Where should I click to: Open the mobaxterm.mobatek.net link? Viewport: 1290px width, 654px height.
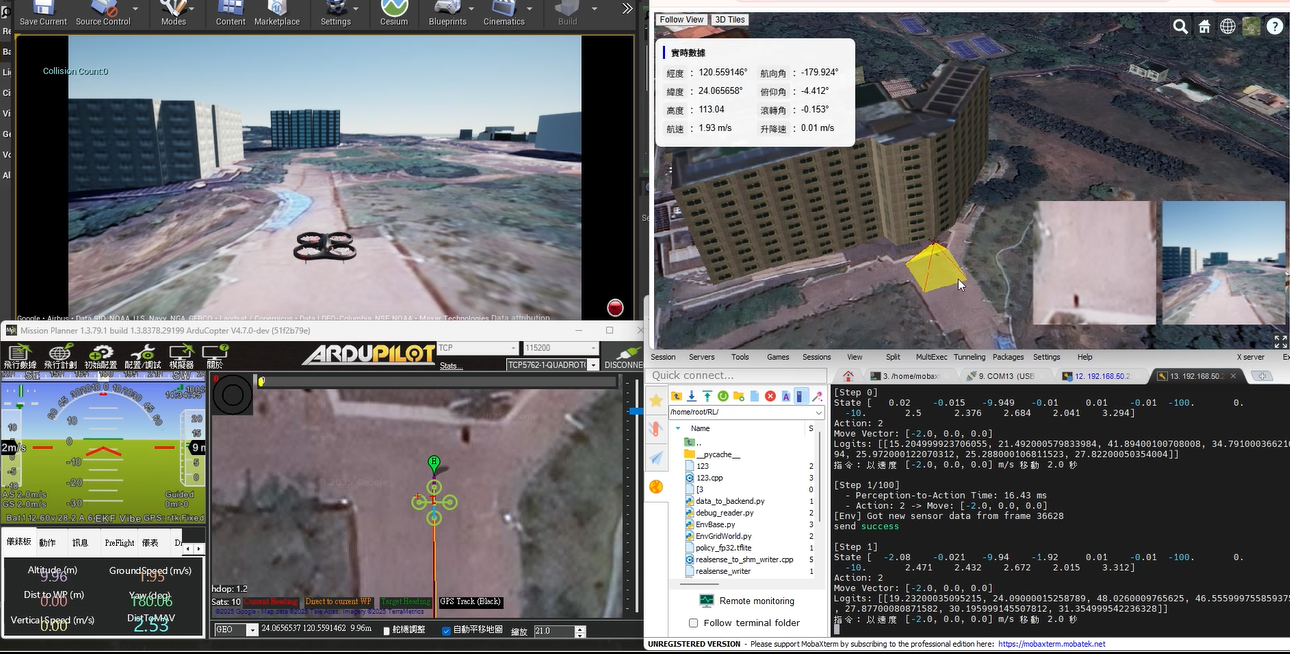point(1050,644)
